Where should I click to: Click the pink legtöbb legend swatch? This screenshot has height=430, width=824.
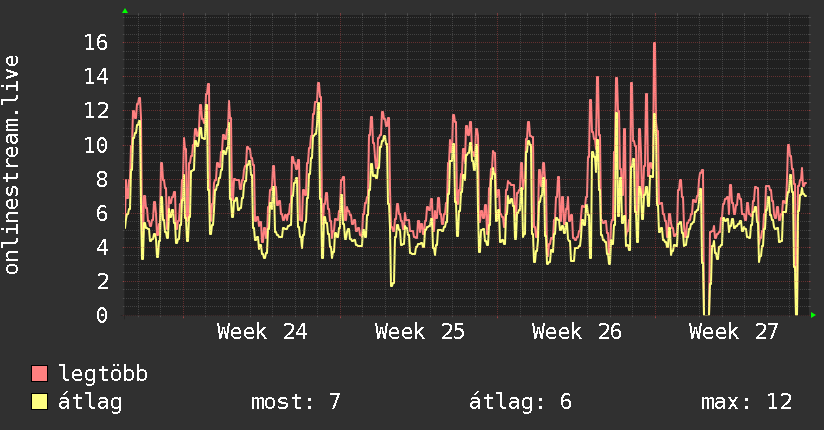(39, 373)
